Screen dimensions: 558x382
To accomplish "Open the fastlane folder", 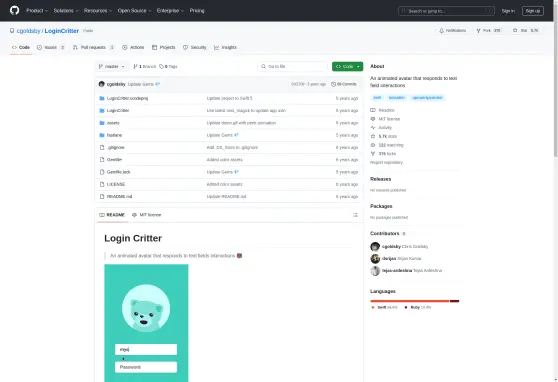I will [x=114, y=135].
